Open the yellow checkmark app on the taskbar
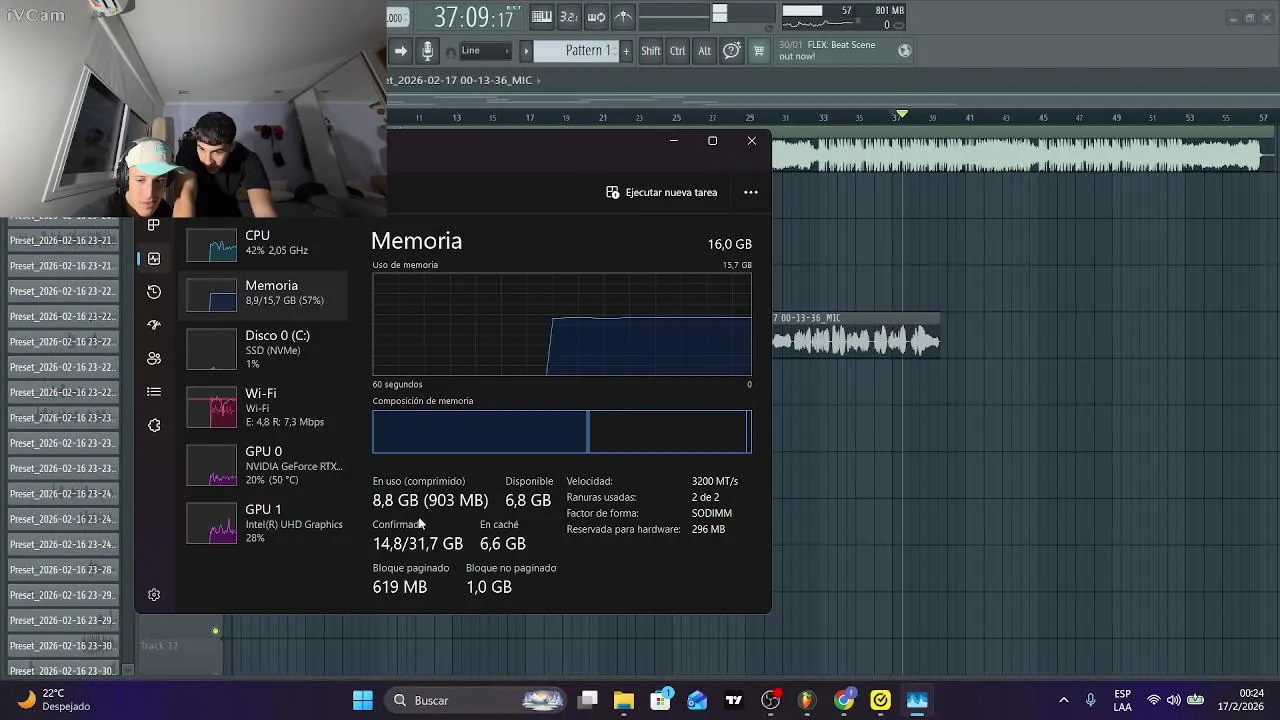This screenshot has width=1280, height=720. (881, 700)
